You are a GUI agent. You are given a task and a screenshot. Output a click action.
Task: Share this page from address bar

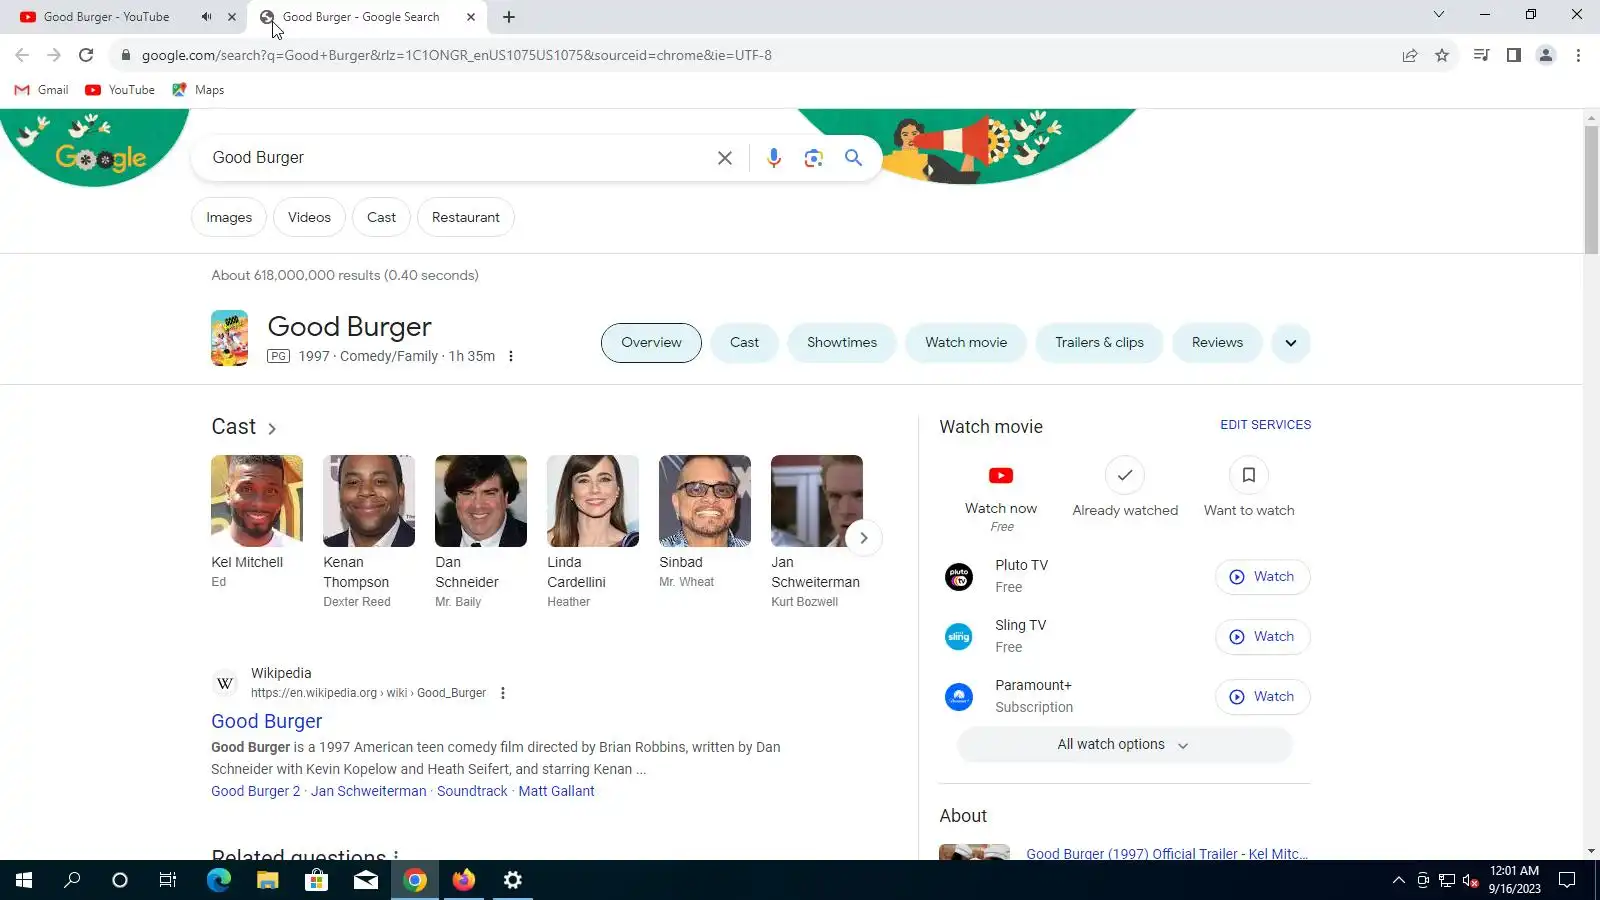tap(1410, 55)
